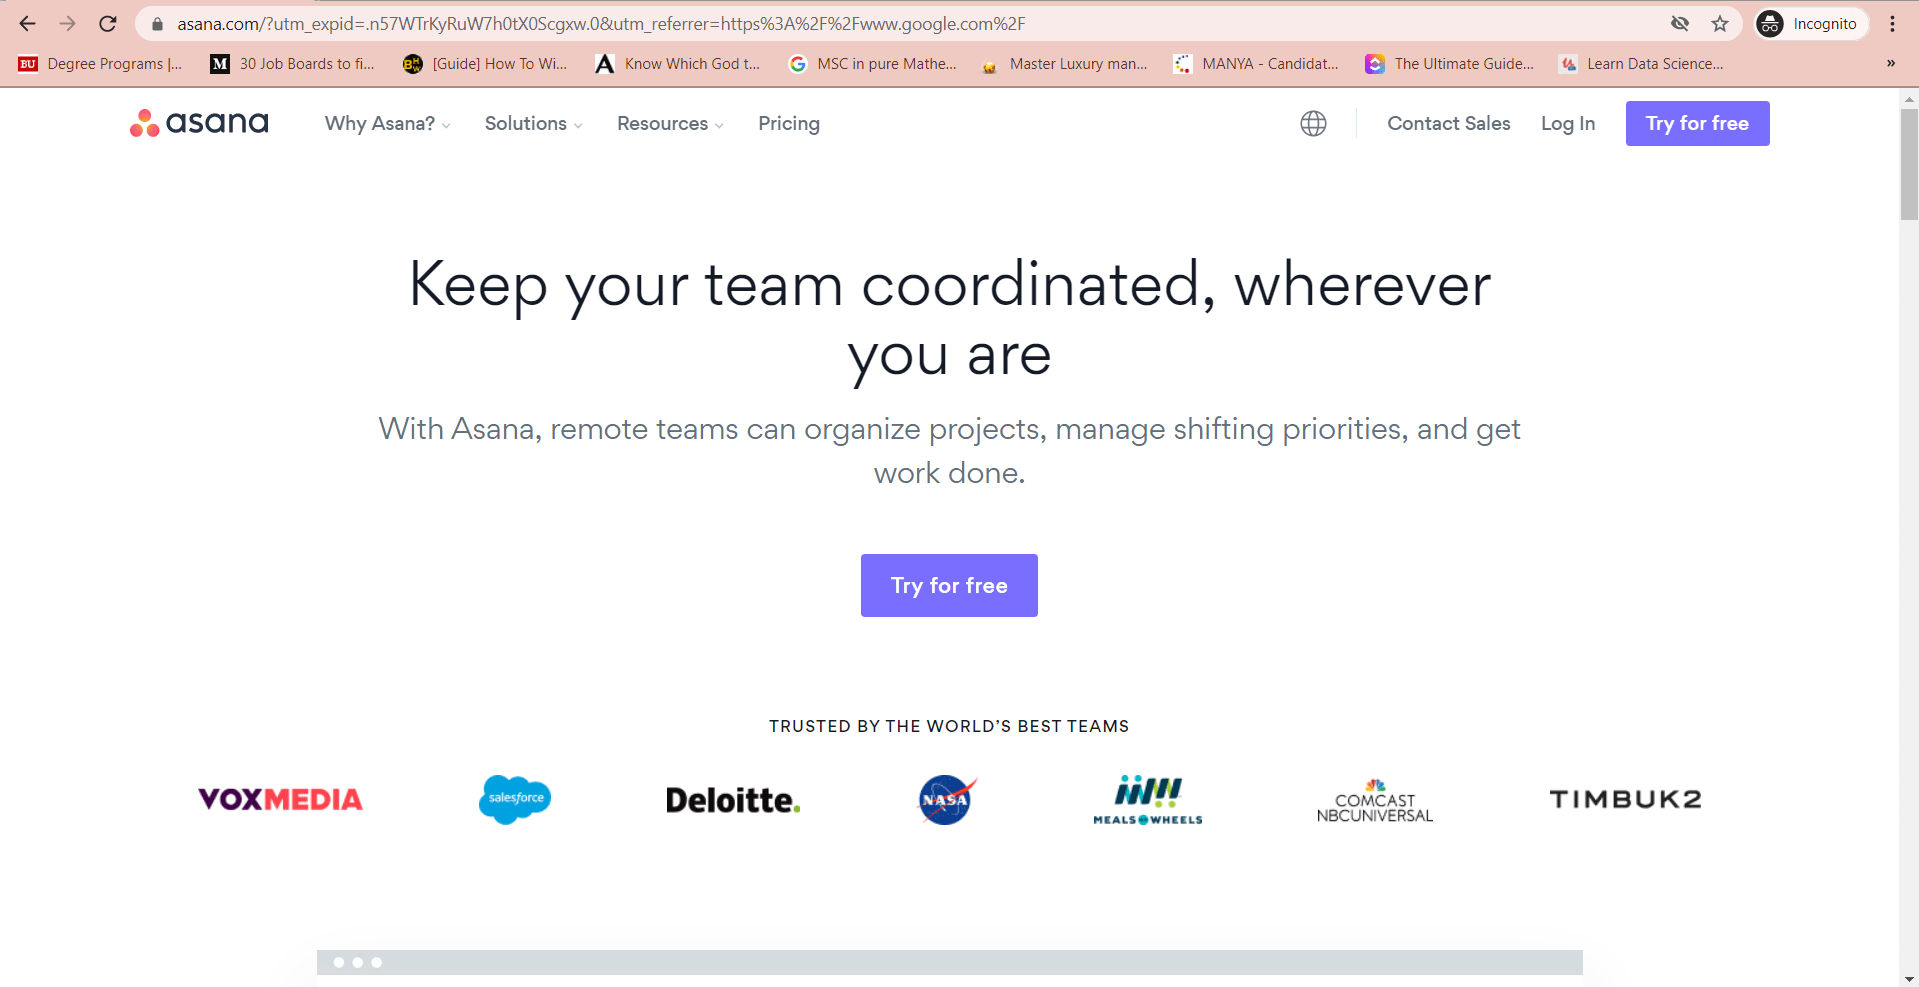Open the MANYA - Candidat... bookmark
This screenshot has height=987, width=1919.
click(1256, 64)
